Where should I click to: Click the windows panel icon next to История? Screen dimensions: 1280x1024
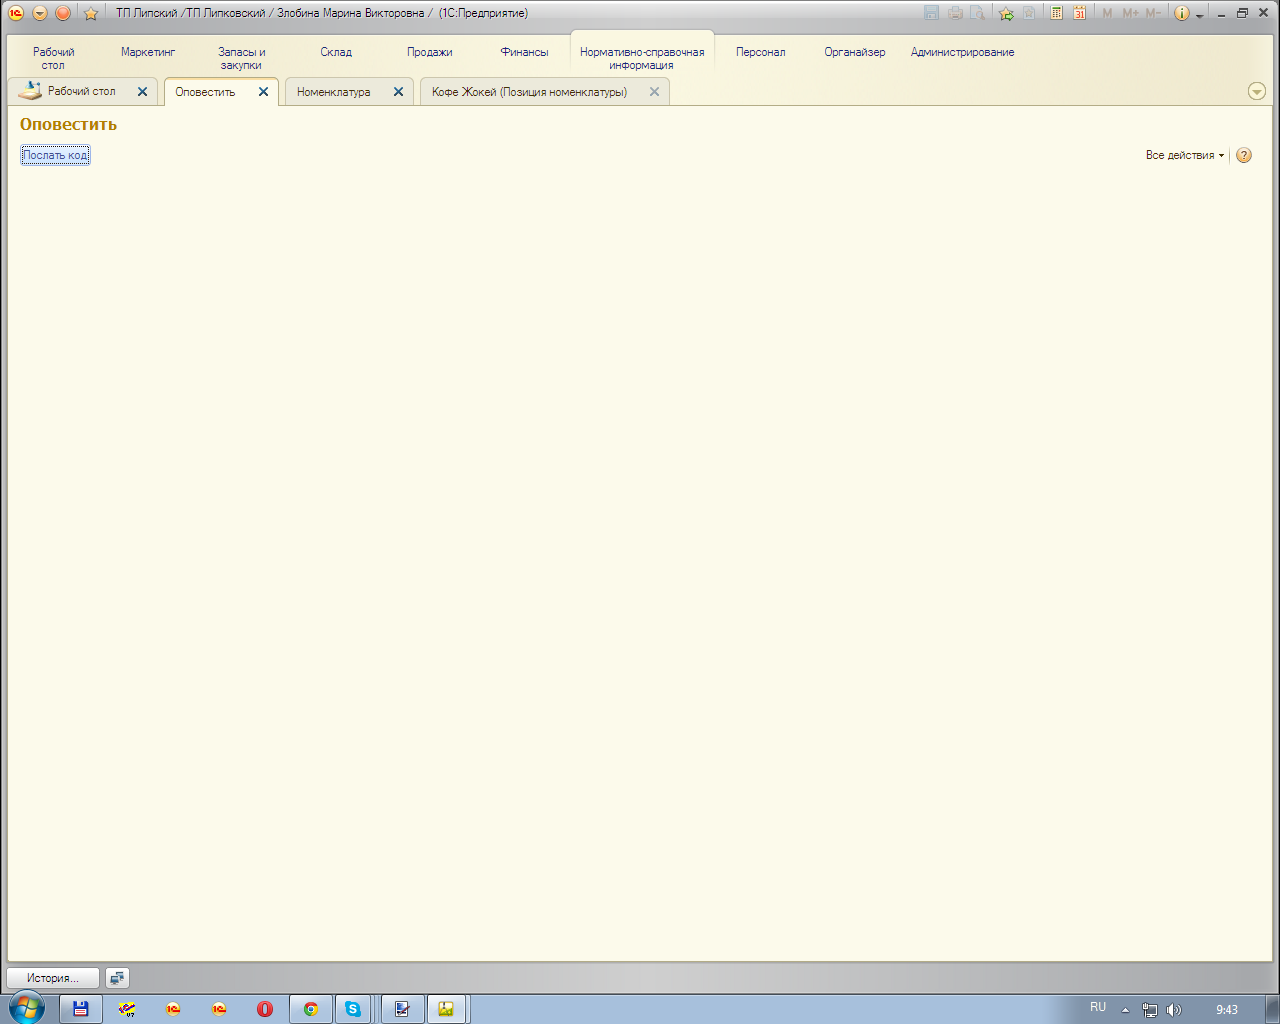117,978
